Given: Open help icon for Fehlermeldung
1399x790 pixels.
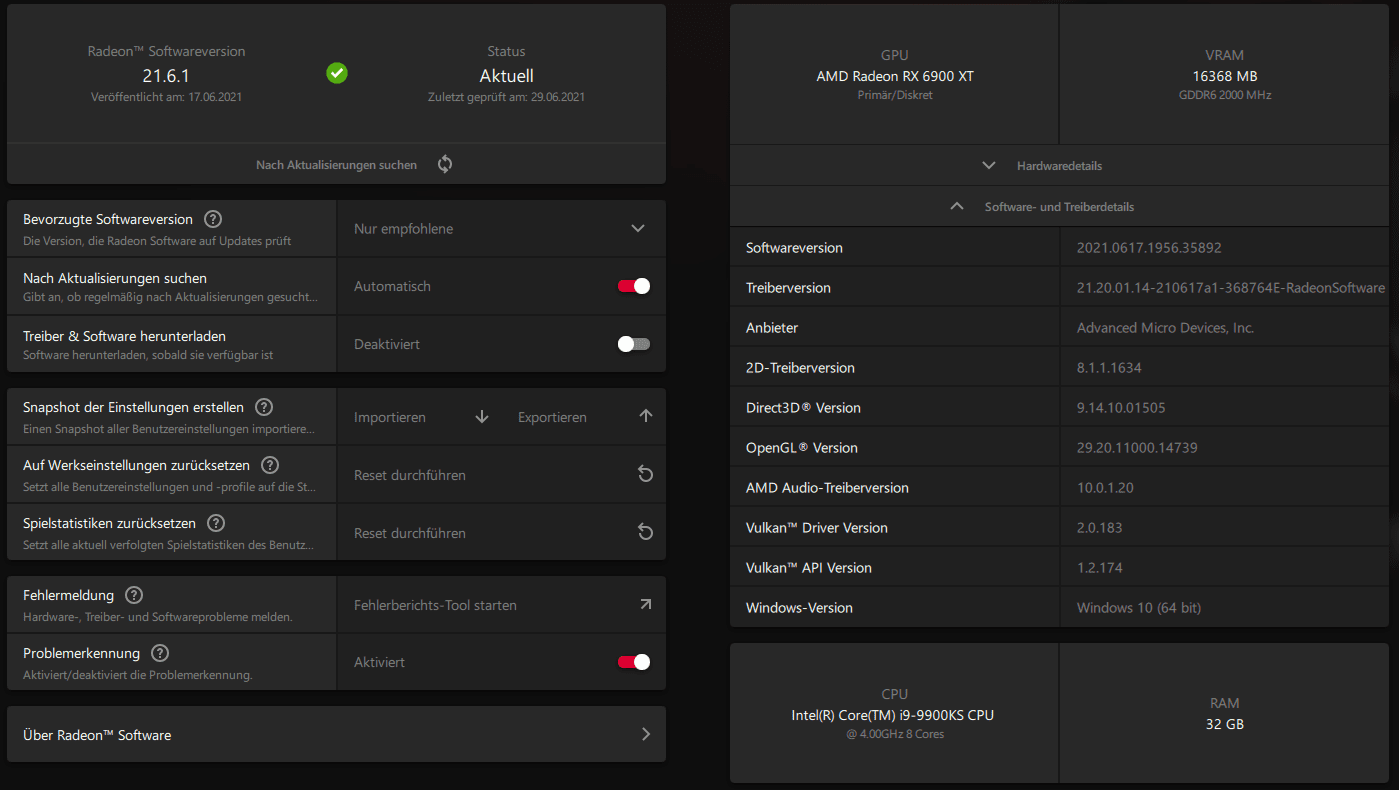Looking at the screenshot, I should point(134,595).
